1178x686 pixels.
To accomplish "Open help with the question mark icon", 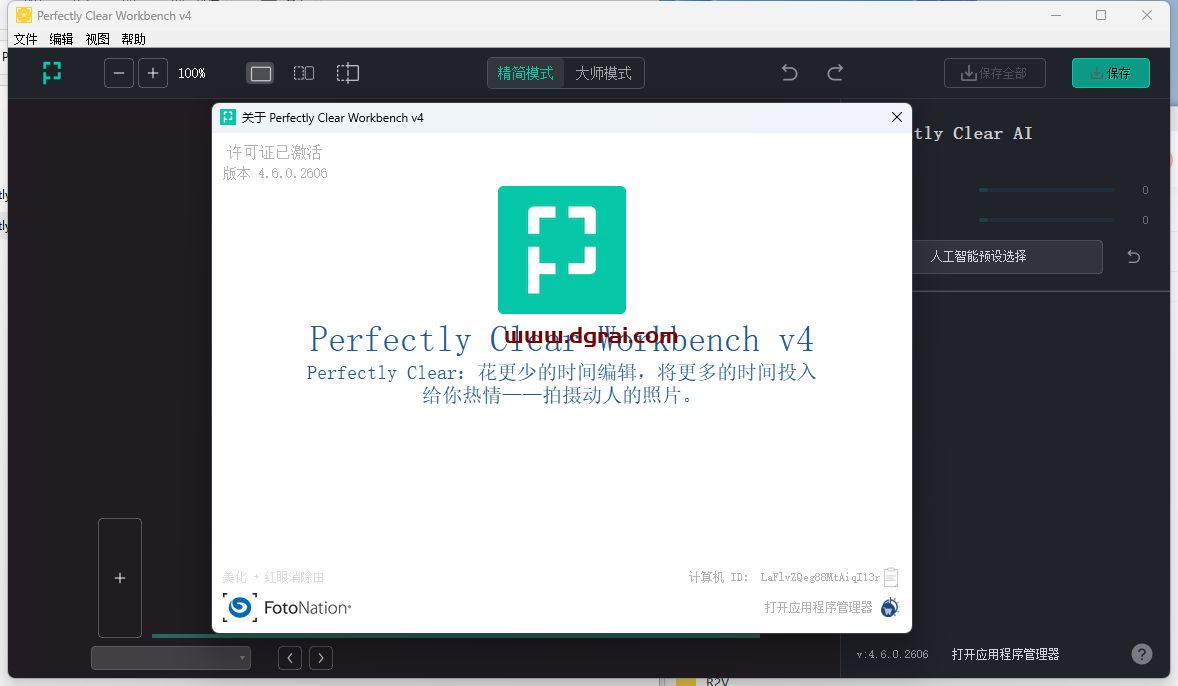I will (x=1142, y=654).
